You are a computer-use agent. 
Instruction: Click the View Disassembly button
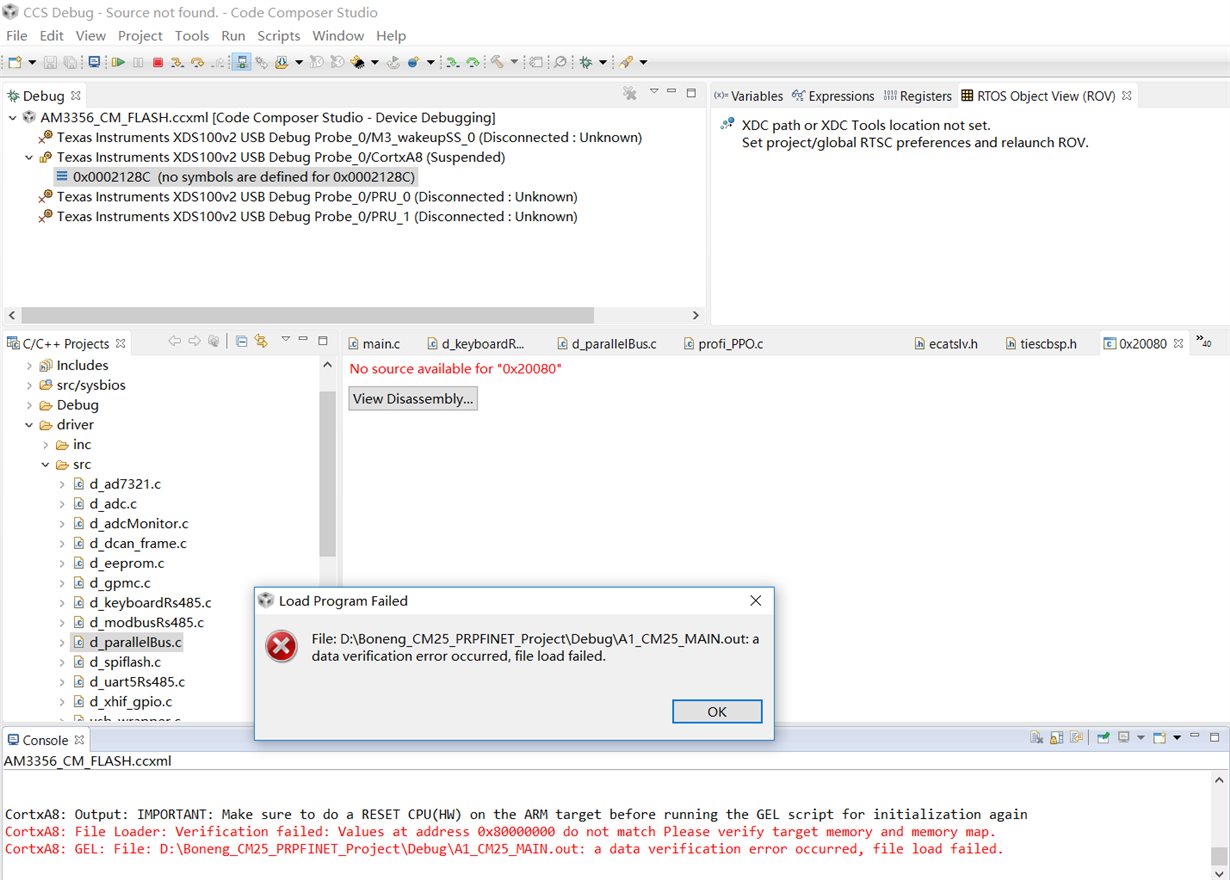413,399
